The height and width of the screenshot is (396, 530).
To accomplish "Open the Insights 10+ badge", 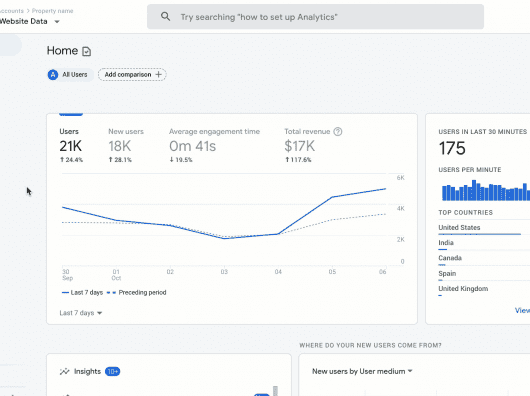I will (x=113, y=371).
